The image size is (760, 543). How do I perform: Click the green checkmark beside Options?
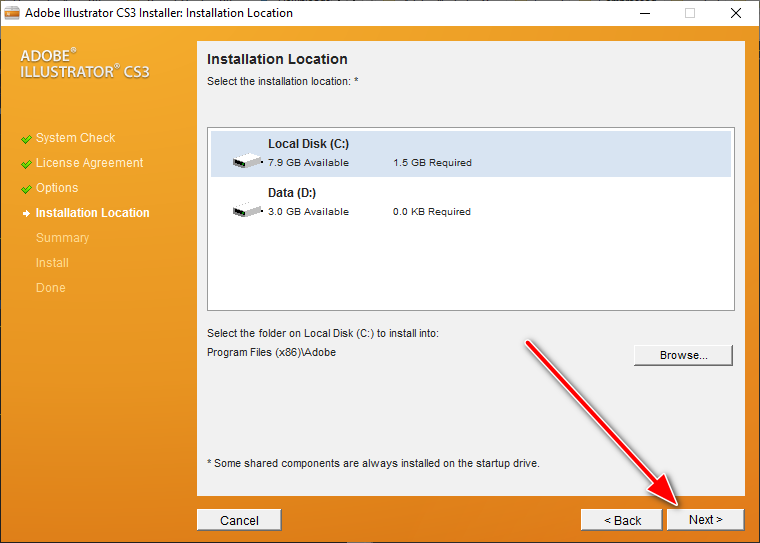pyautogui.click(x=26, y=189)
